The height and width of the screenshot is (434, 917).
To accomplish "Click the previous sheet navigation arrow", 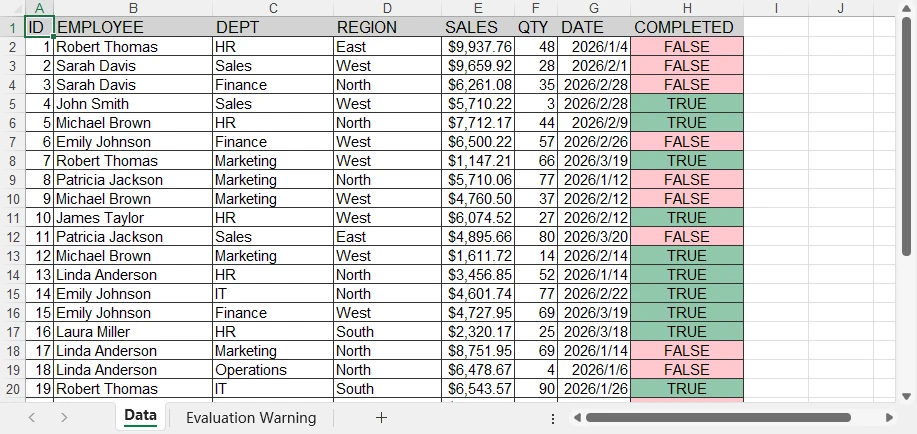I will click(32, 418).
